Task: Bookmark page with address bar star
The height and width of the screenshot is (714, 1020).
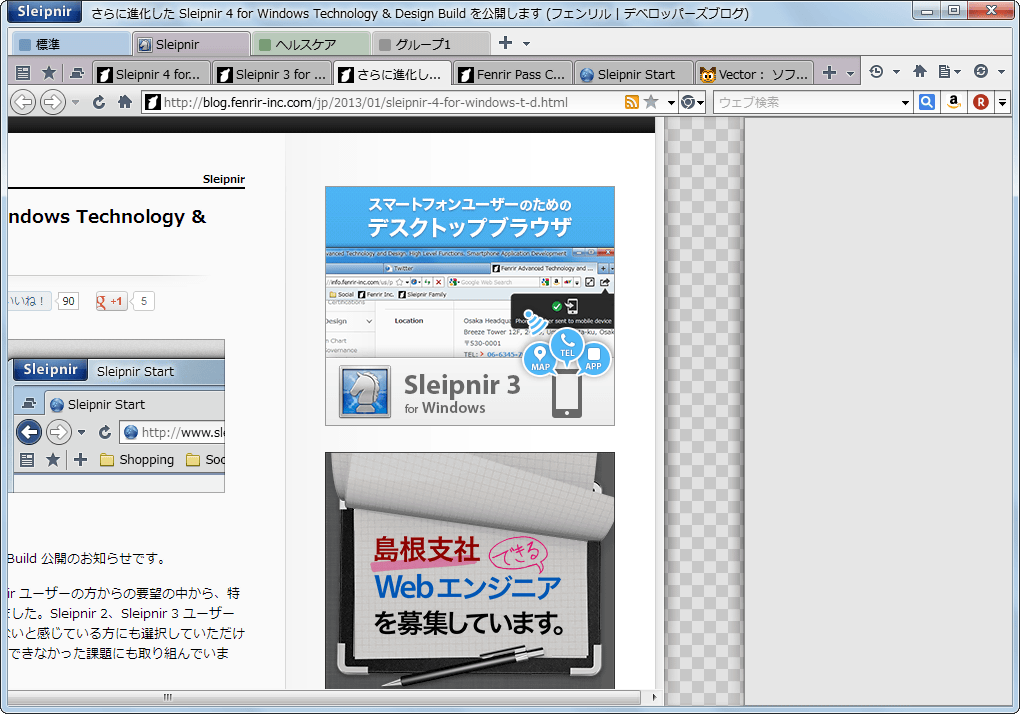Action: pos(651,102)
